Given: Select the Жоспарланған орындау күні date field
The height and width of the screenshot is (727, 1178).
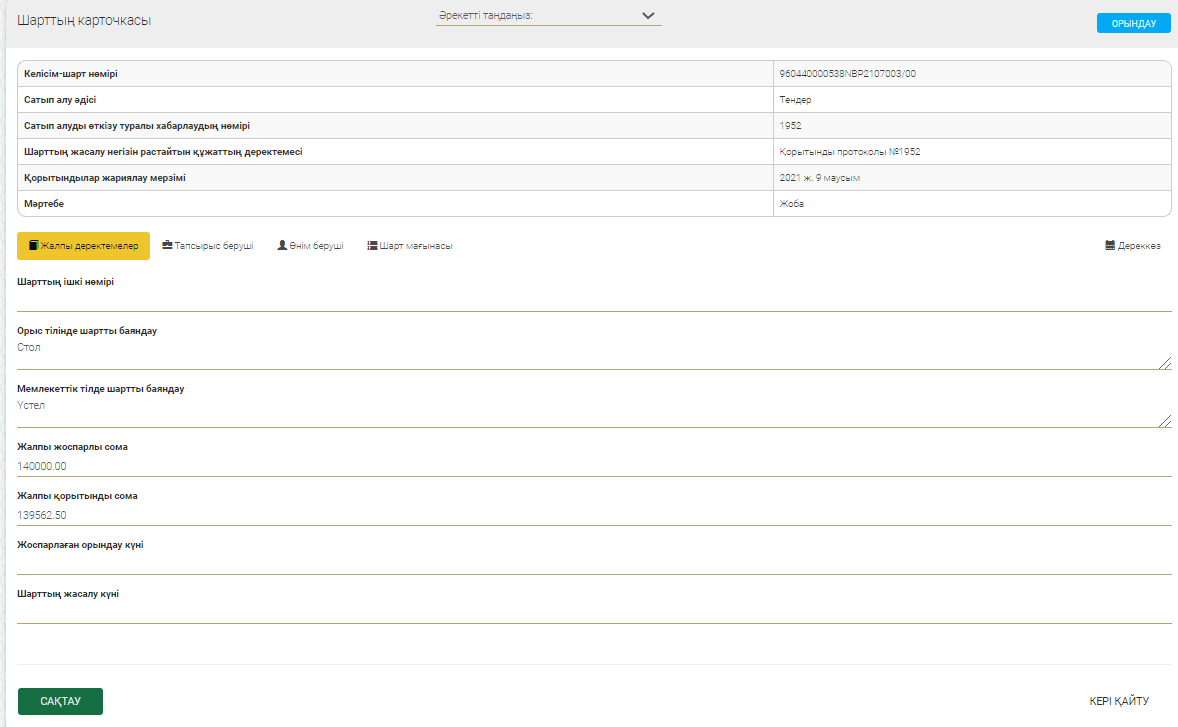Looking at the screenshot, I should pos(594,564).
